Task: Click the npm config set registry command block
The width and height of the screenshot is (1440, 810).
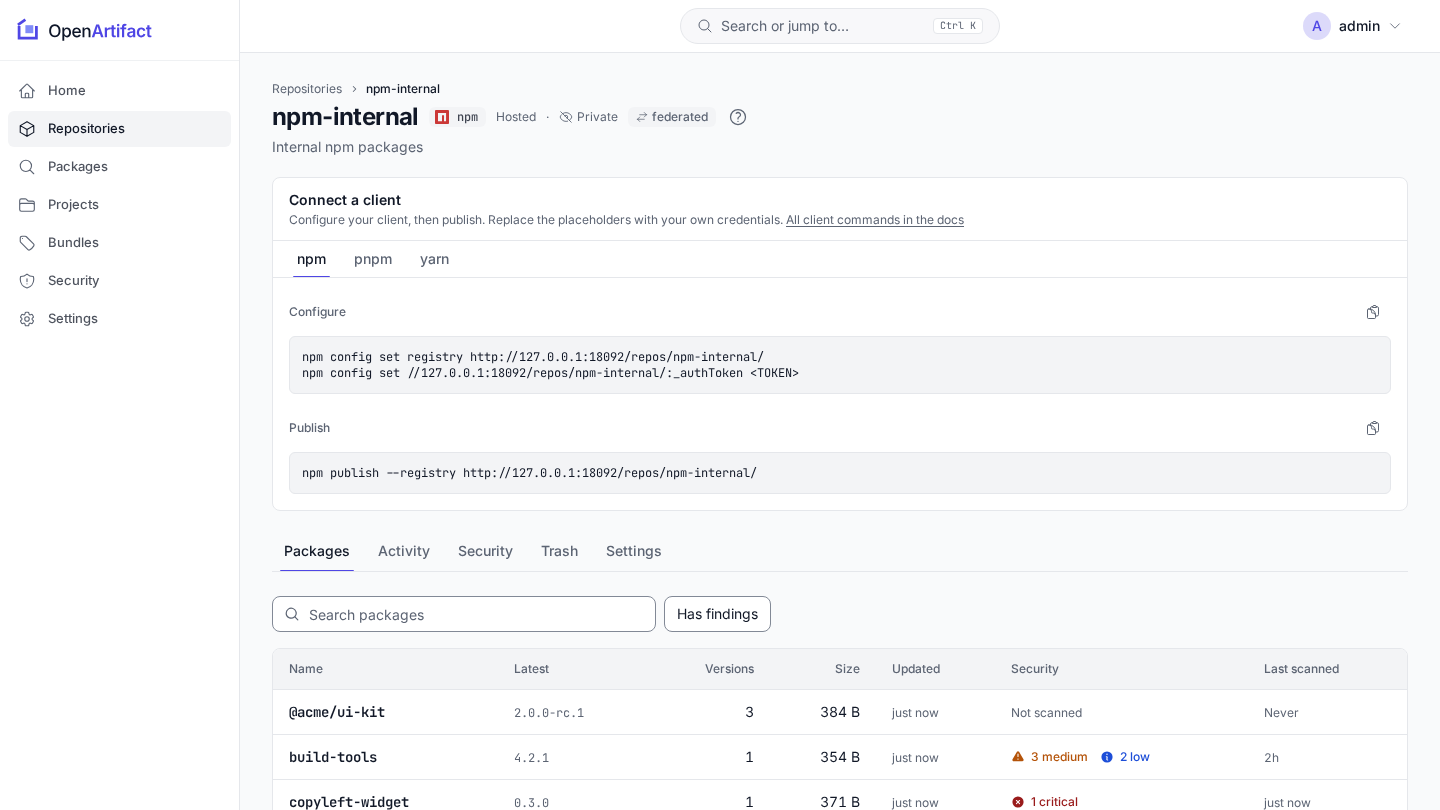Action: [840, 365]
